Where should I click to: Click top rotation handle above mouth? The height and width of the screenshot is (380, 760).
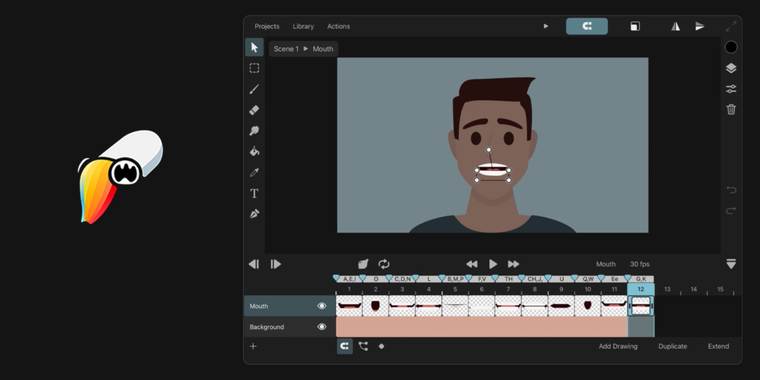(489, 150)
